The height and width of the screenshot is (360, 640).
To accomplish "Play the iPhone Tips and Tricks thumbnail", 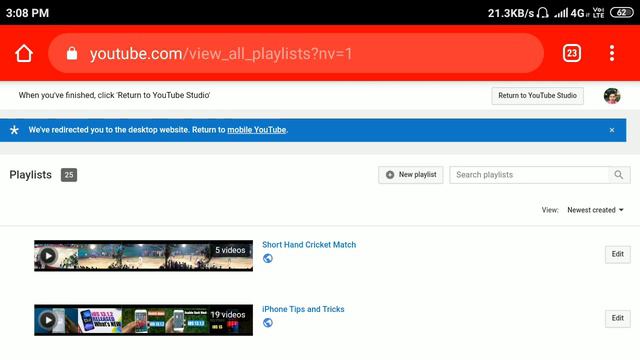I will point(143,320).
